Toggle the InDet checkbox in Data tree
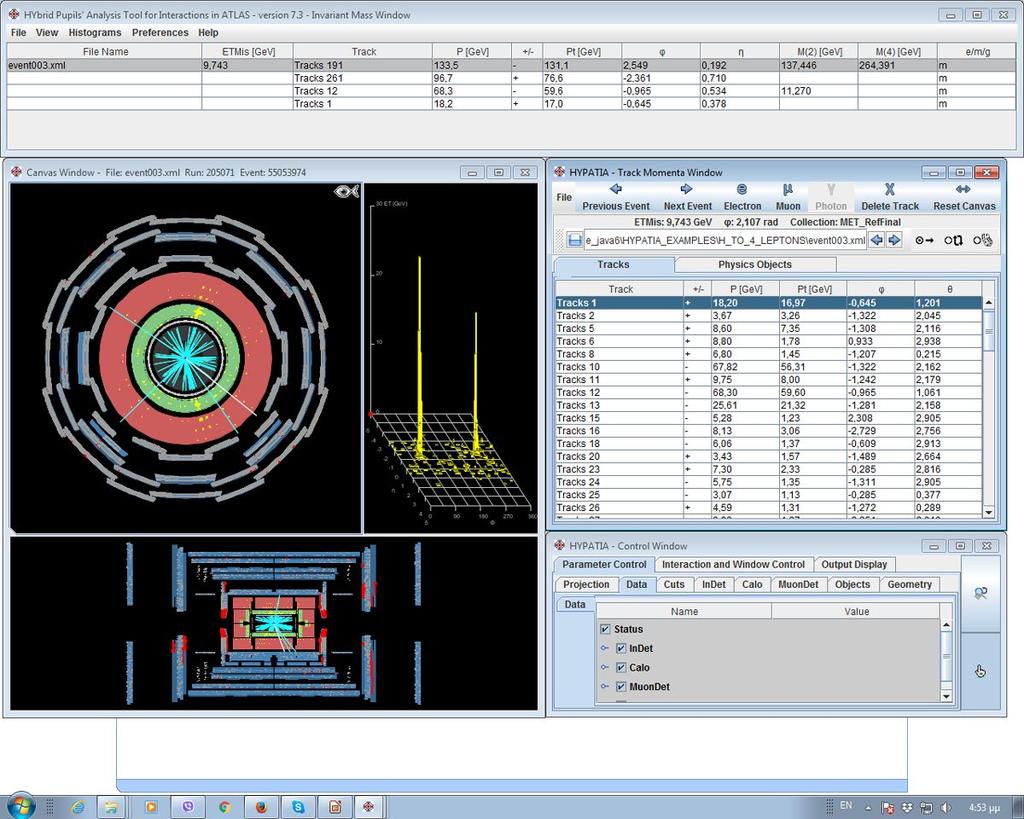Screen dimensions: 1024x819 [x=621, y=649]
